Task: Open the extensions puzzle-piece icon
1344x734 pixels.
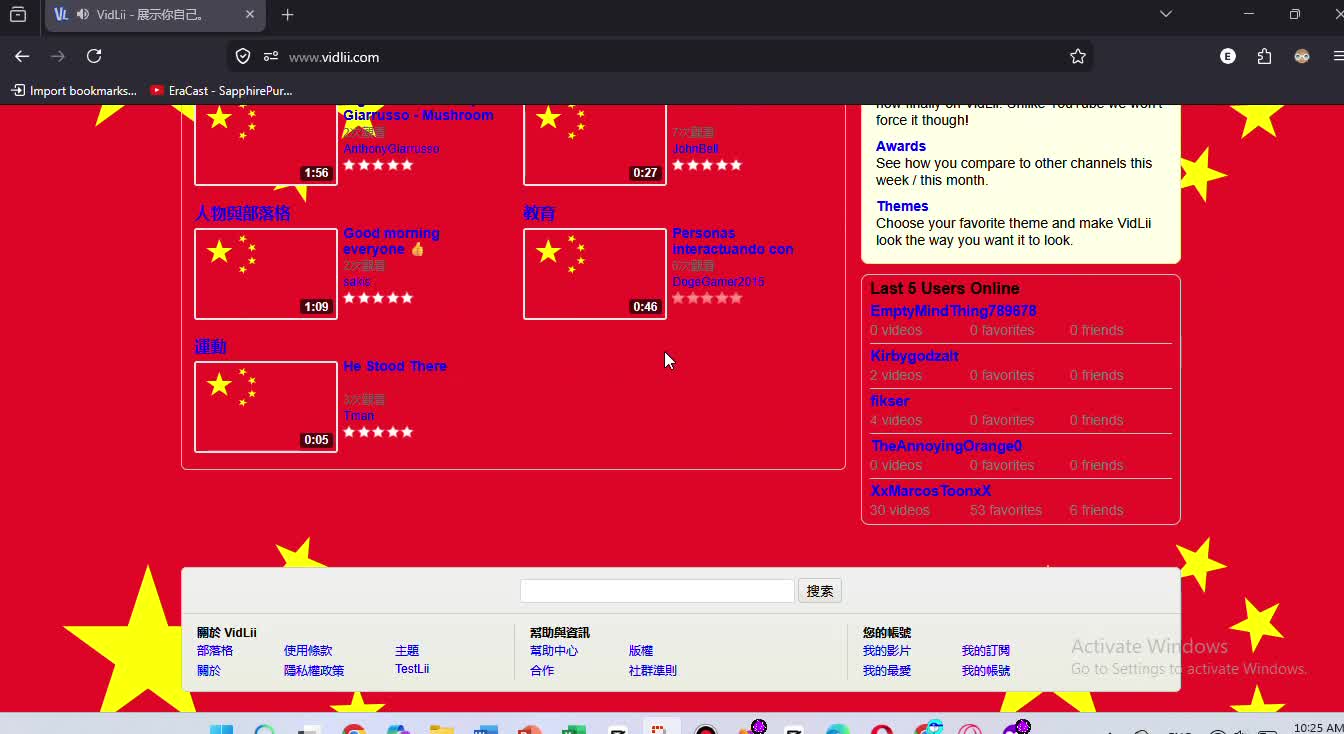Action: (x=1264, y=57)
